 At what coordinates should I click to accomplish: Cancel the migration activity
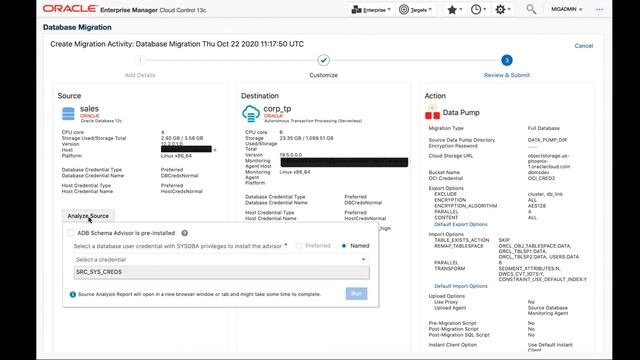pos(584,46)
